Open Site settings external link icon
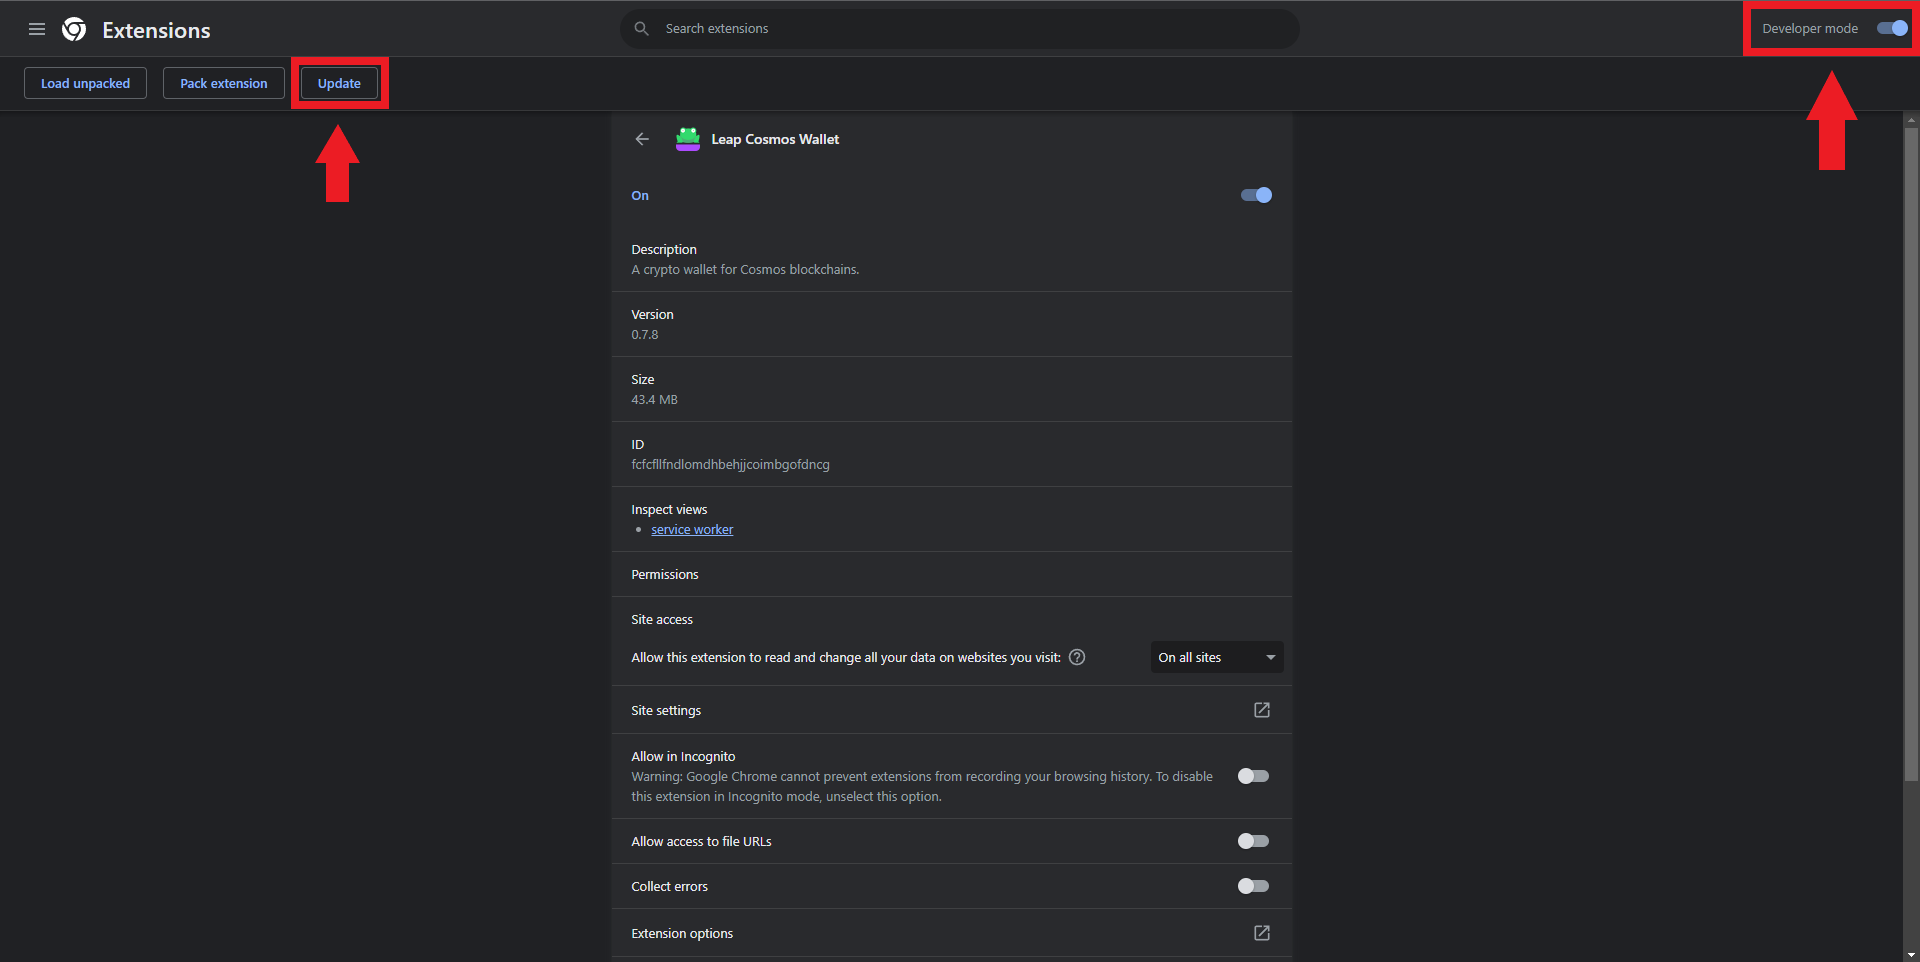 pos(1262,710)
